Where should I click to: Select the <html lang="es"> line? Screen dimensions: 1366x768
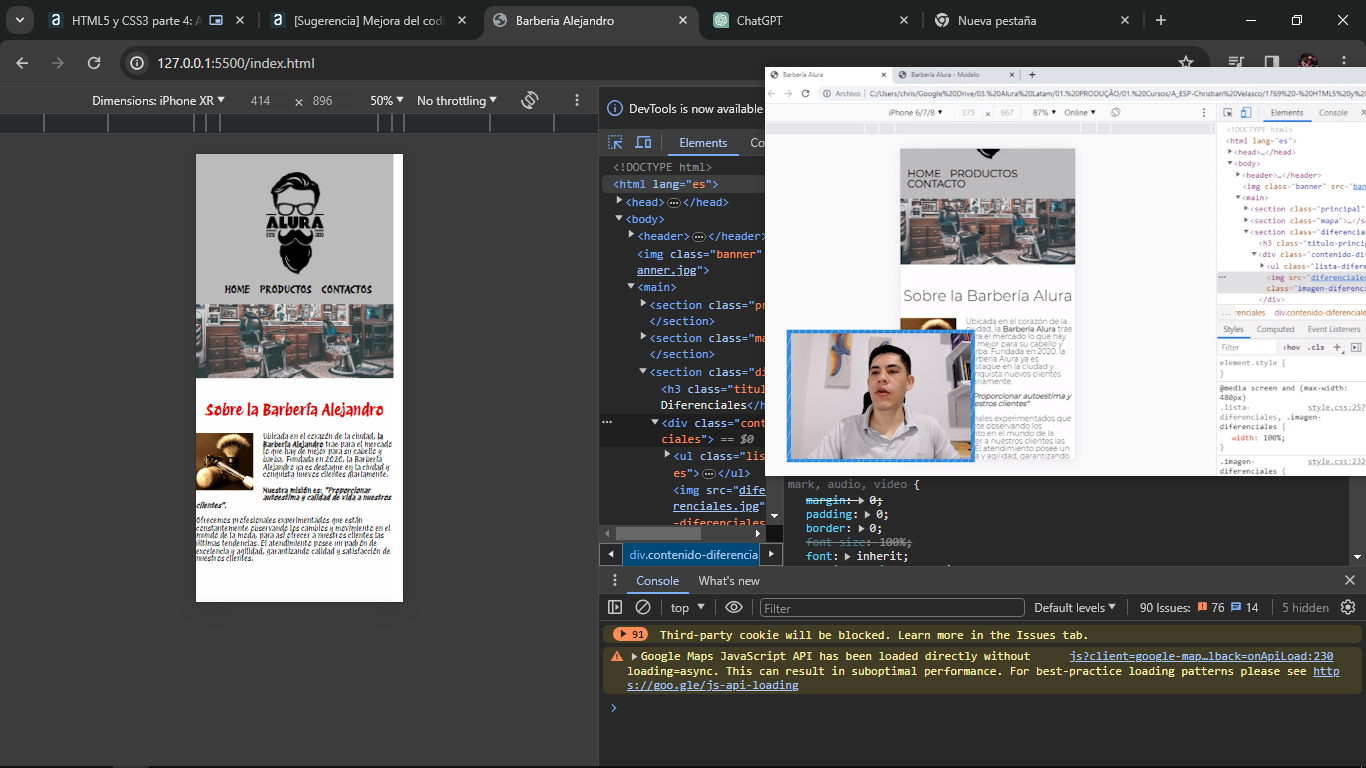[666, 184]
